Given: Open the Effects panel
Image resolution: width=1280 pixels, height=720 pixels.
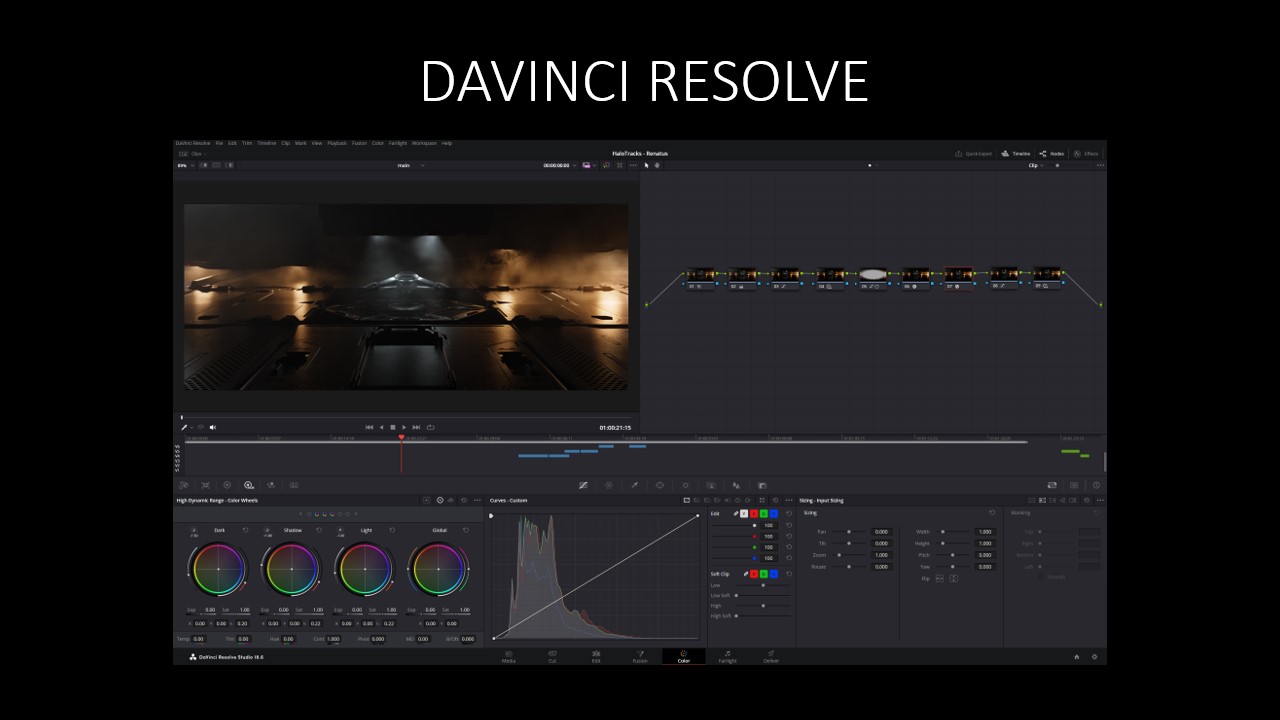Looking at the screenshot, I should (1085, 154).
